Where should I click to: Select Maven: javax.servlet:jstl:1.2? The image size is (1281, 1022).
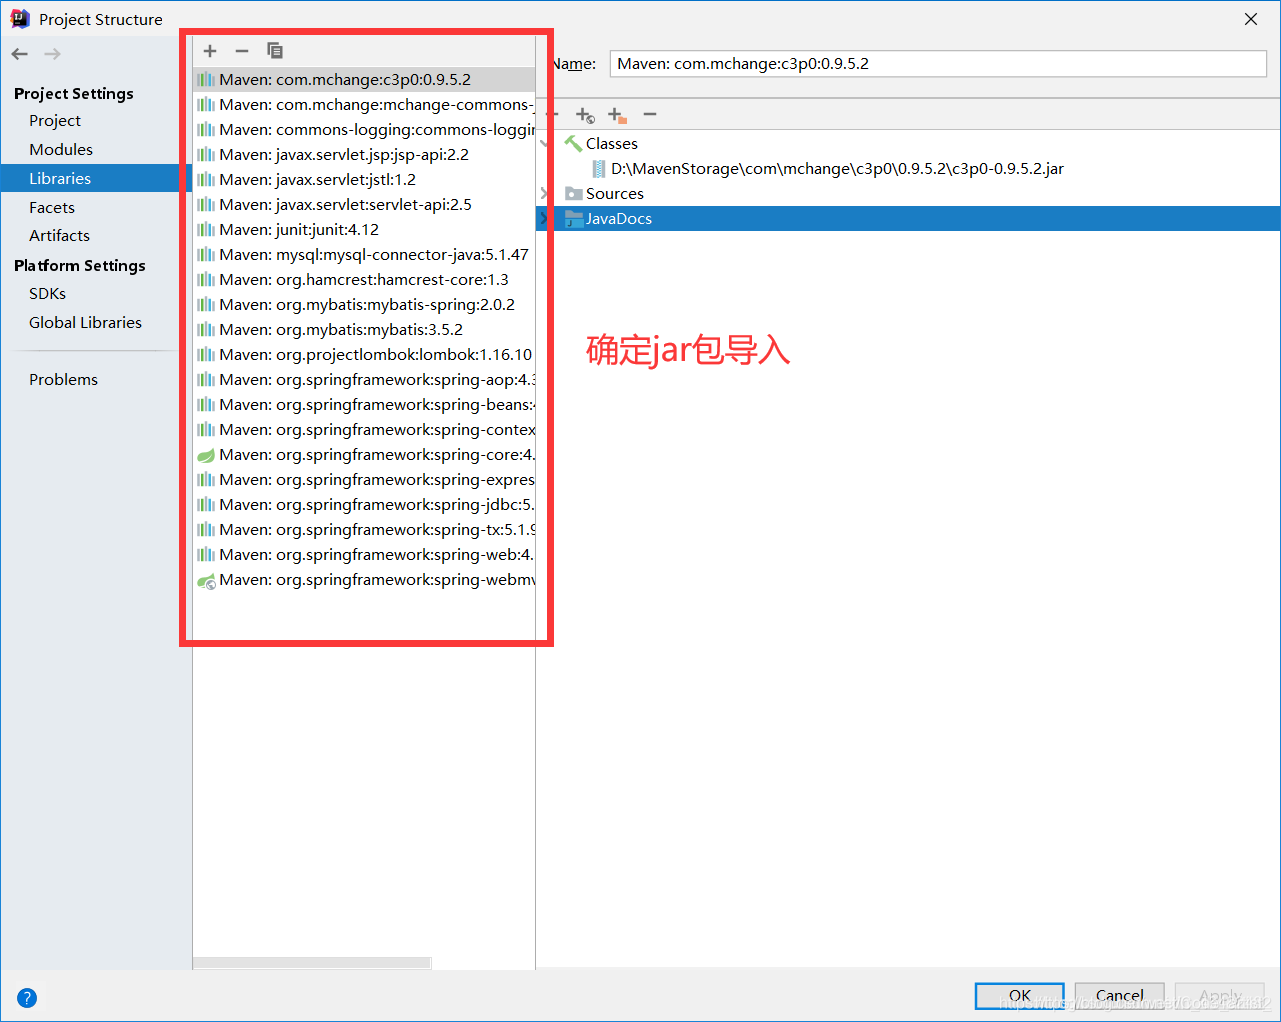[x=364, y=180]
